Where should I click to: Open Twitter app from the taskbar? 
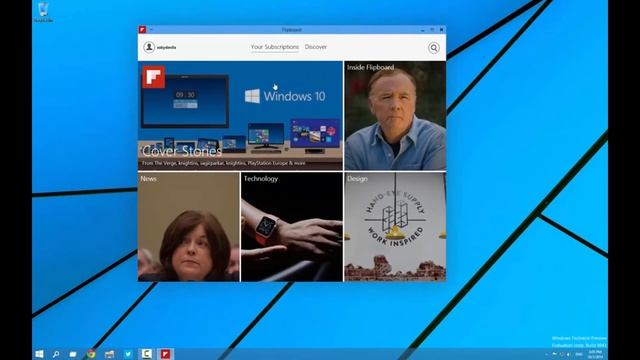(x=128, y=354)
